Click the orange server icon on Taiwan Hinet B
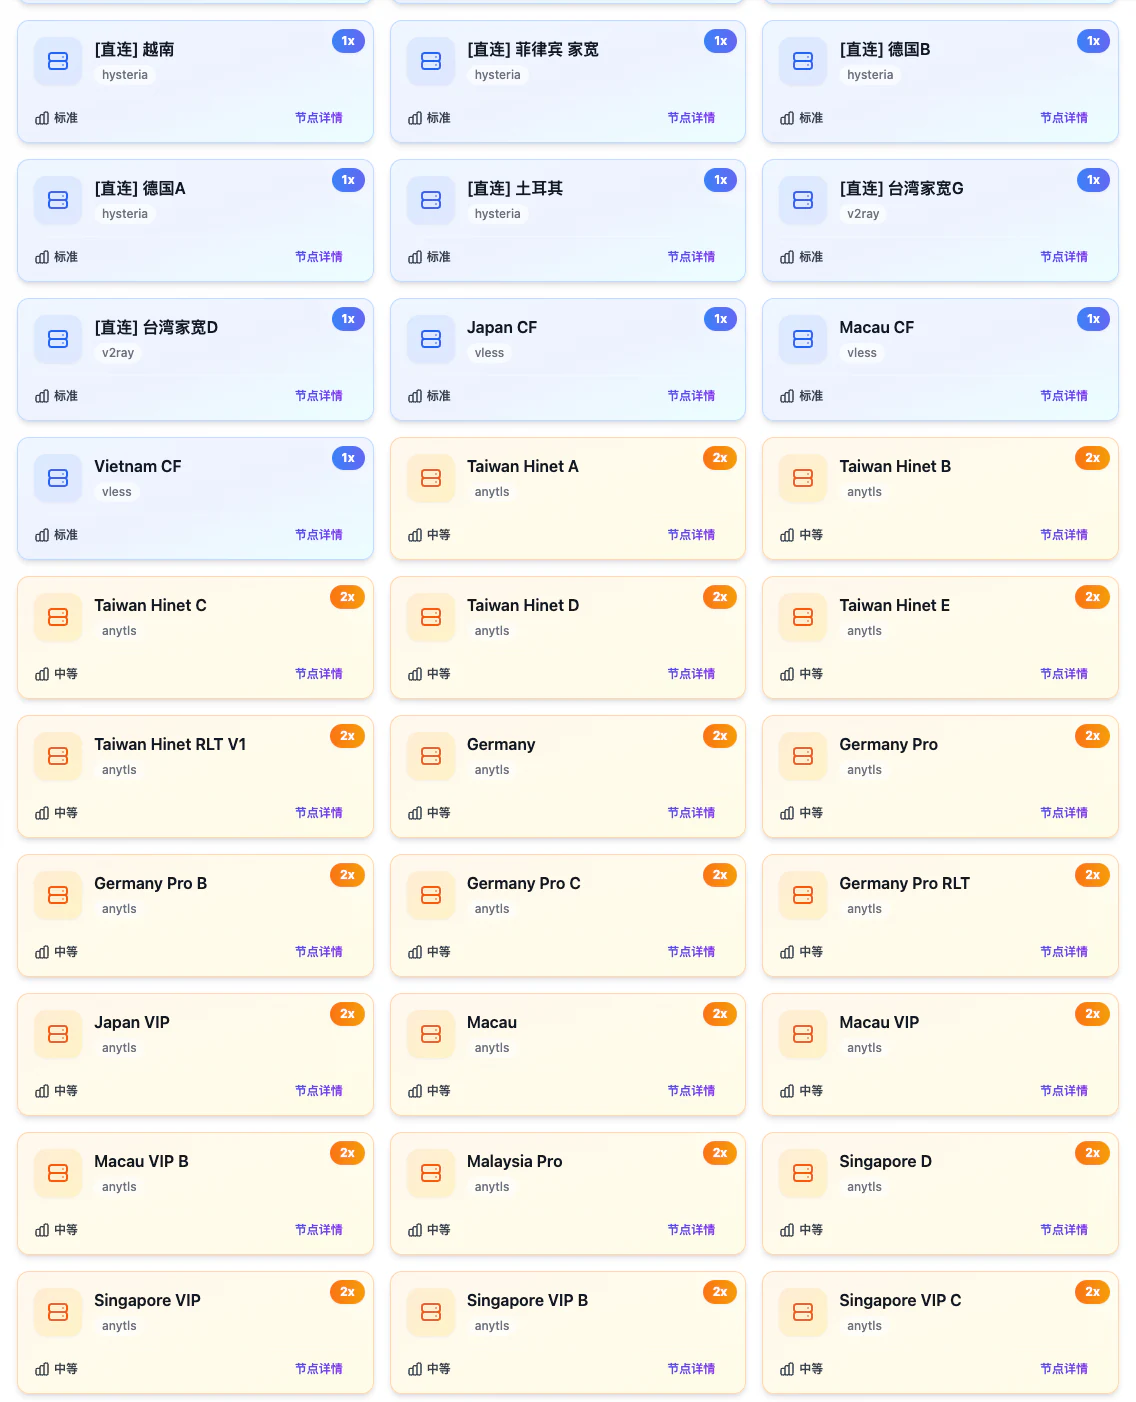The width and height of the screenshot is (1136, 1402). [803, 478]
